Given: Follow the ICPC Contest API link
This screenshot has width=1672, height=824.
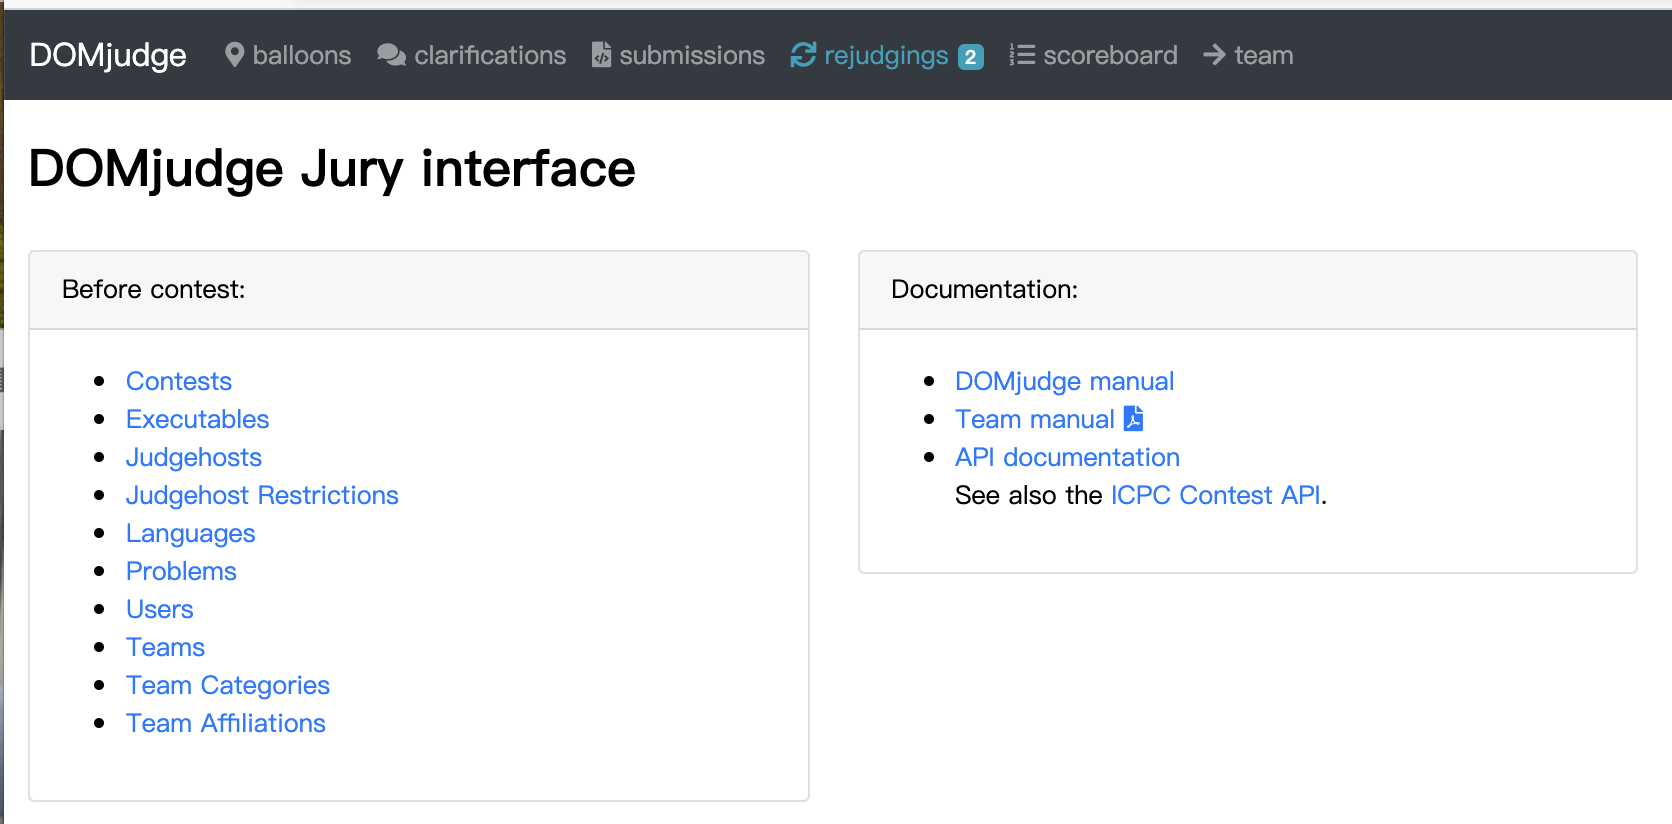Looking at the screenshot, I should [1215, 495].
